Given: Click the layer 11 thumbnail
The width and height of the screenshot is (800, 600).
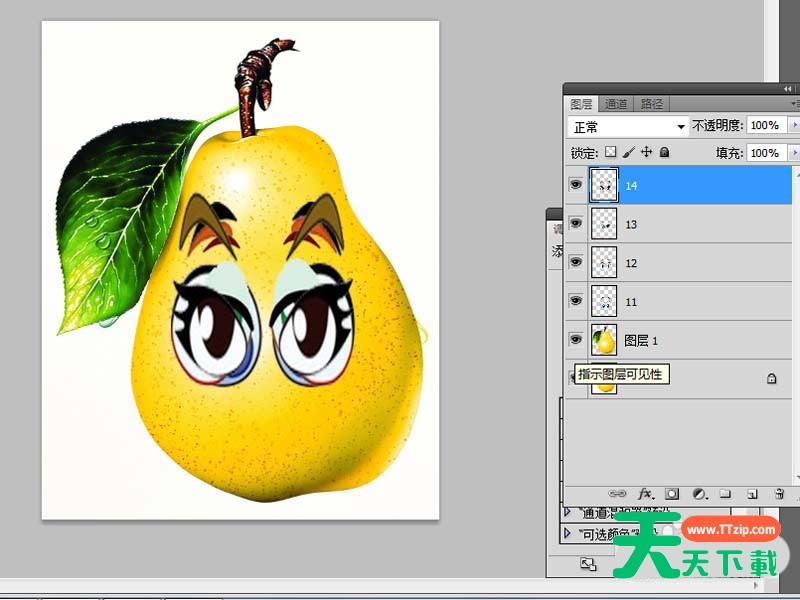Looking at the screenshot, I should click(x=604, y=301).
